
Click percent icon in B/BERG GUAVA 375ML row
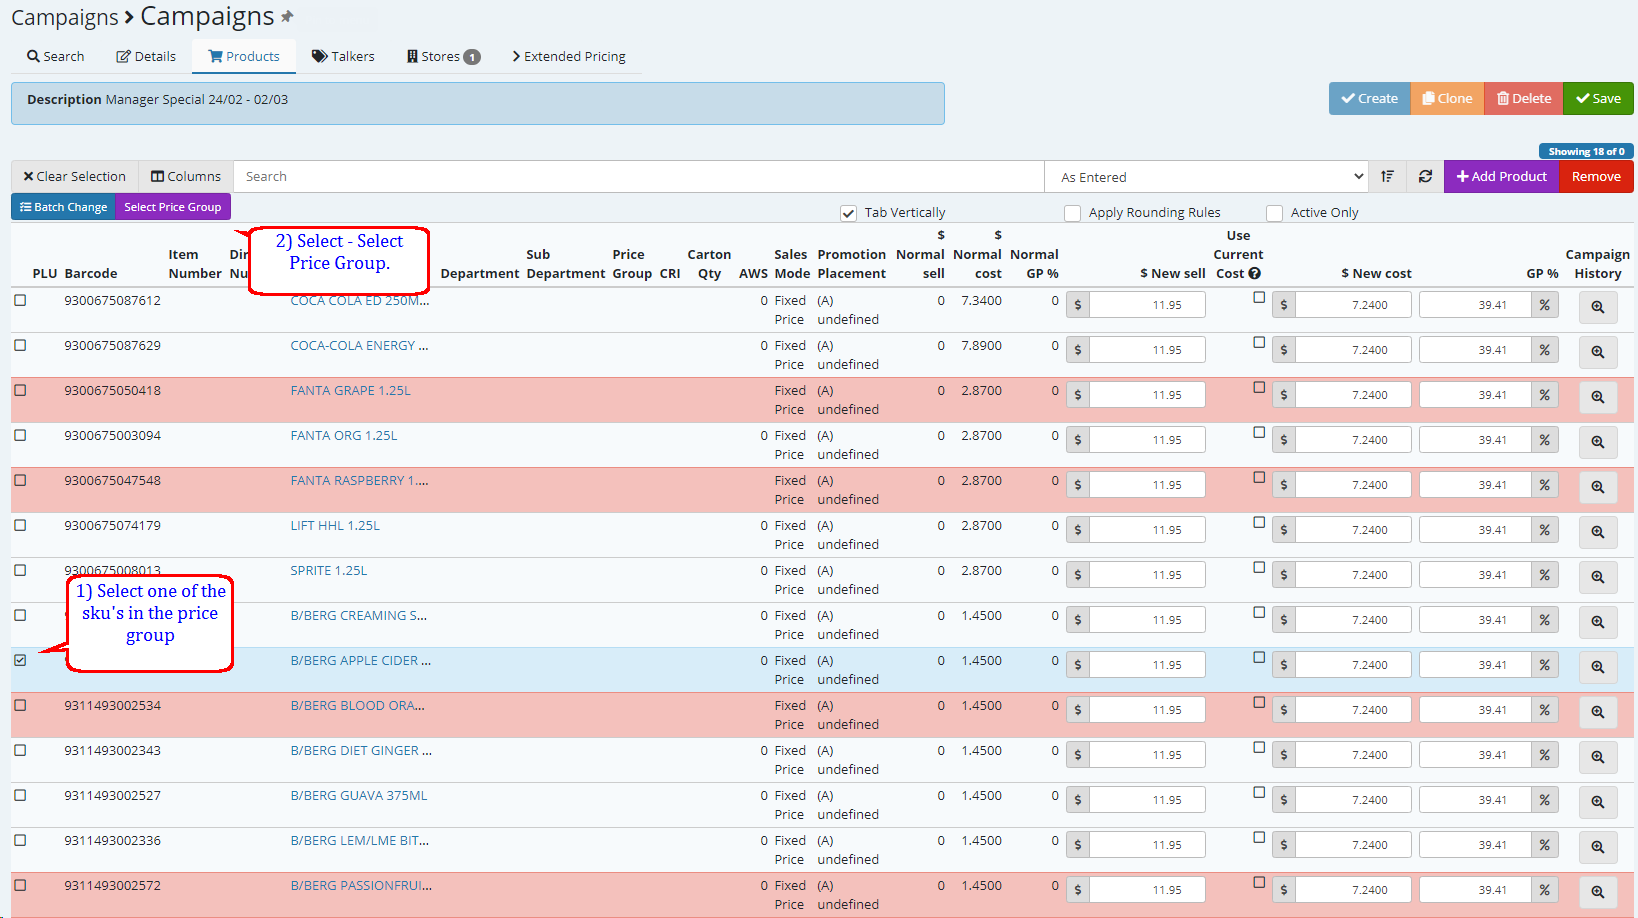[1544, 800]
